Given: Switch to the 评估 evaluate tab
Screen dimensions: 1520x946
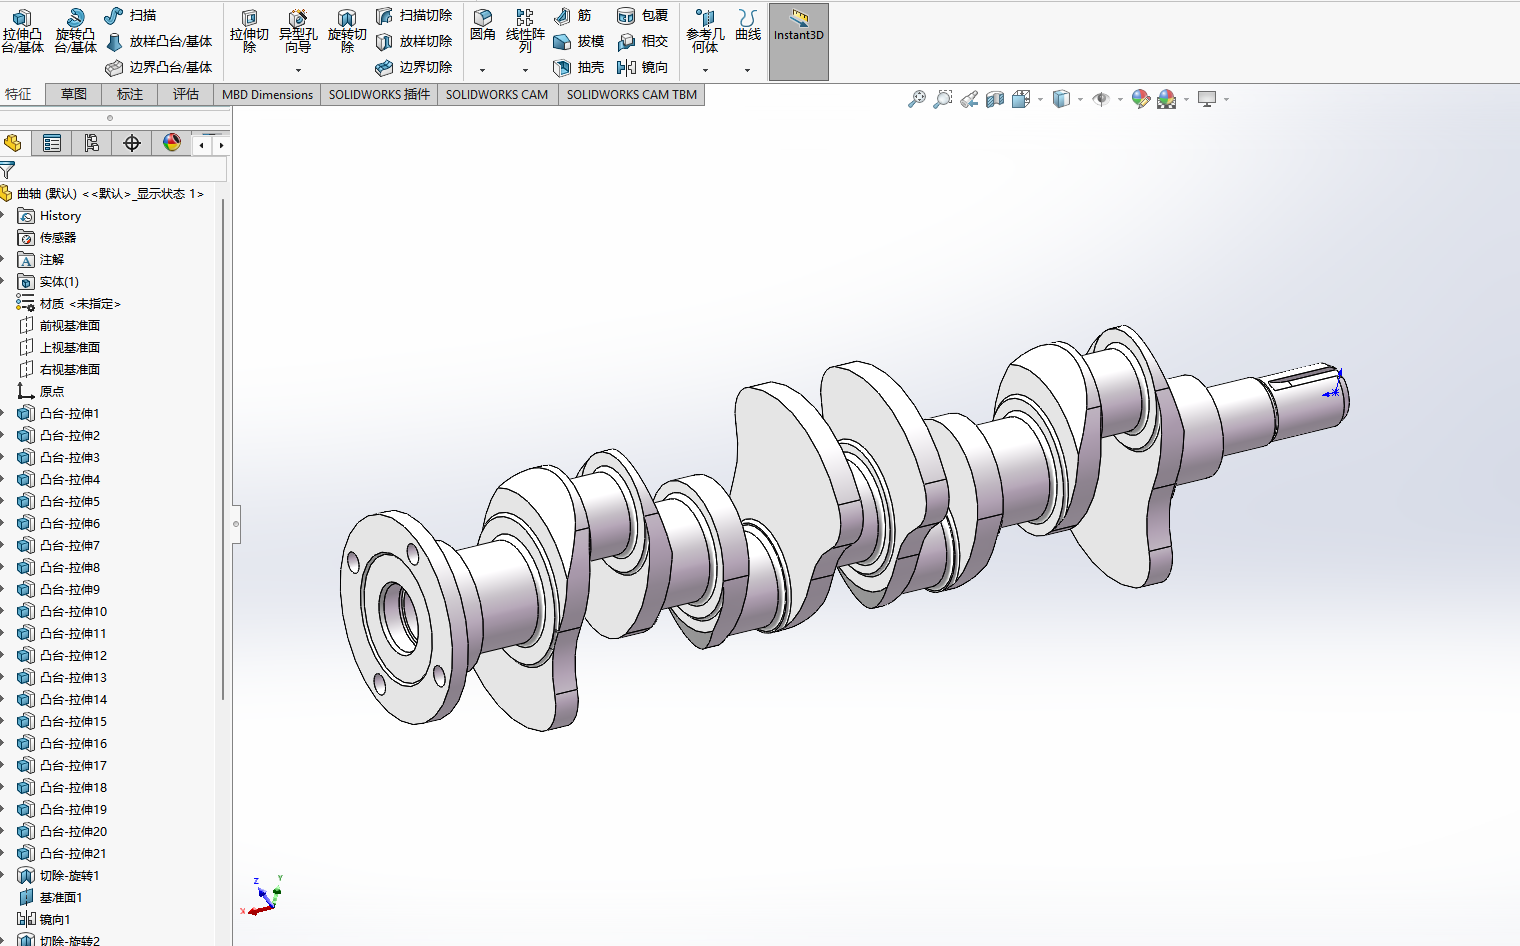Looking at the screenshot, I should point(186,94).
